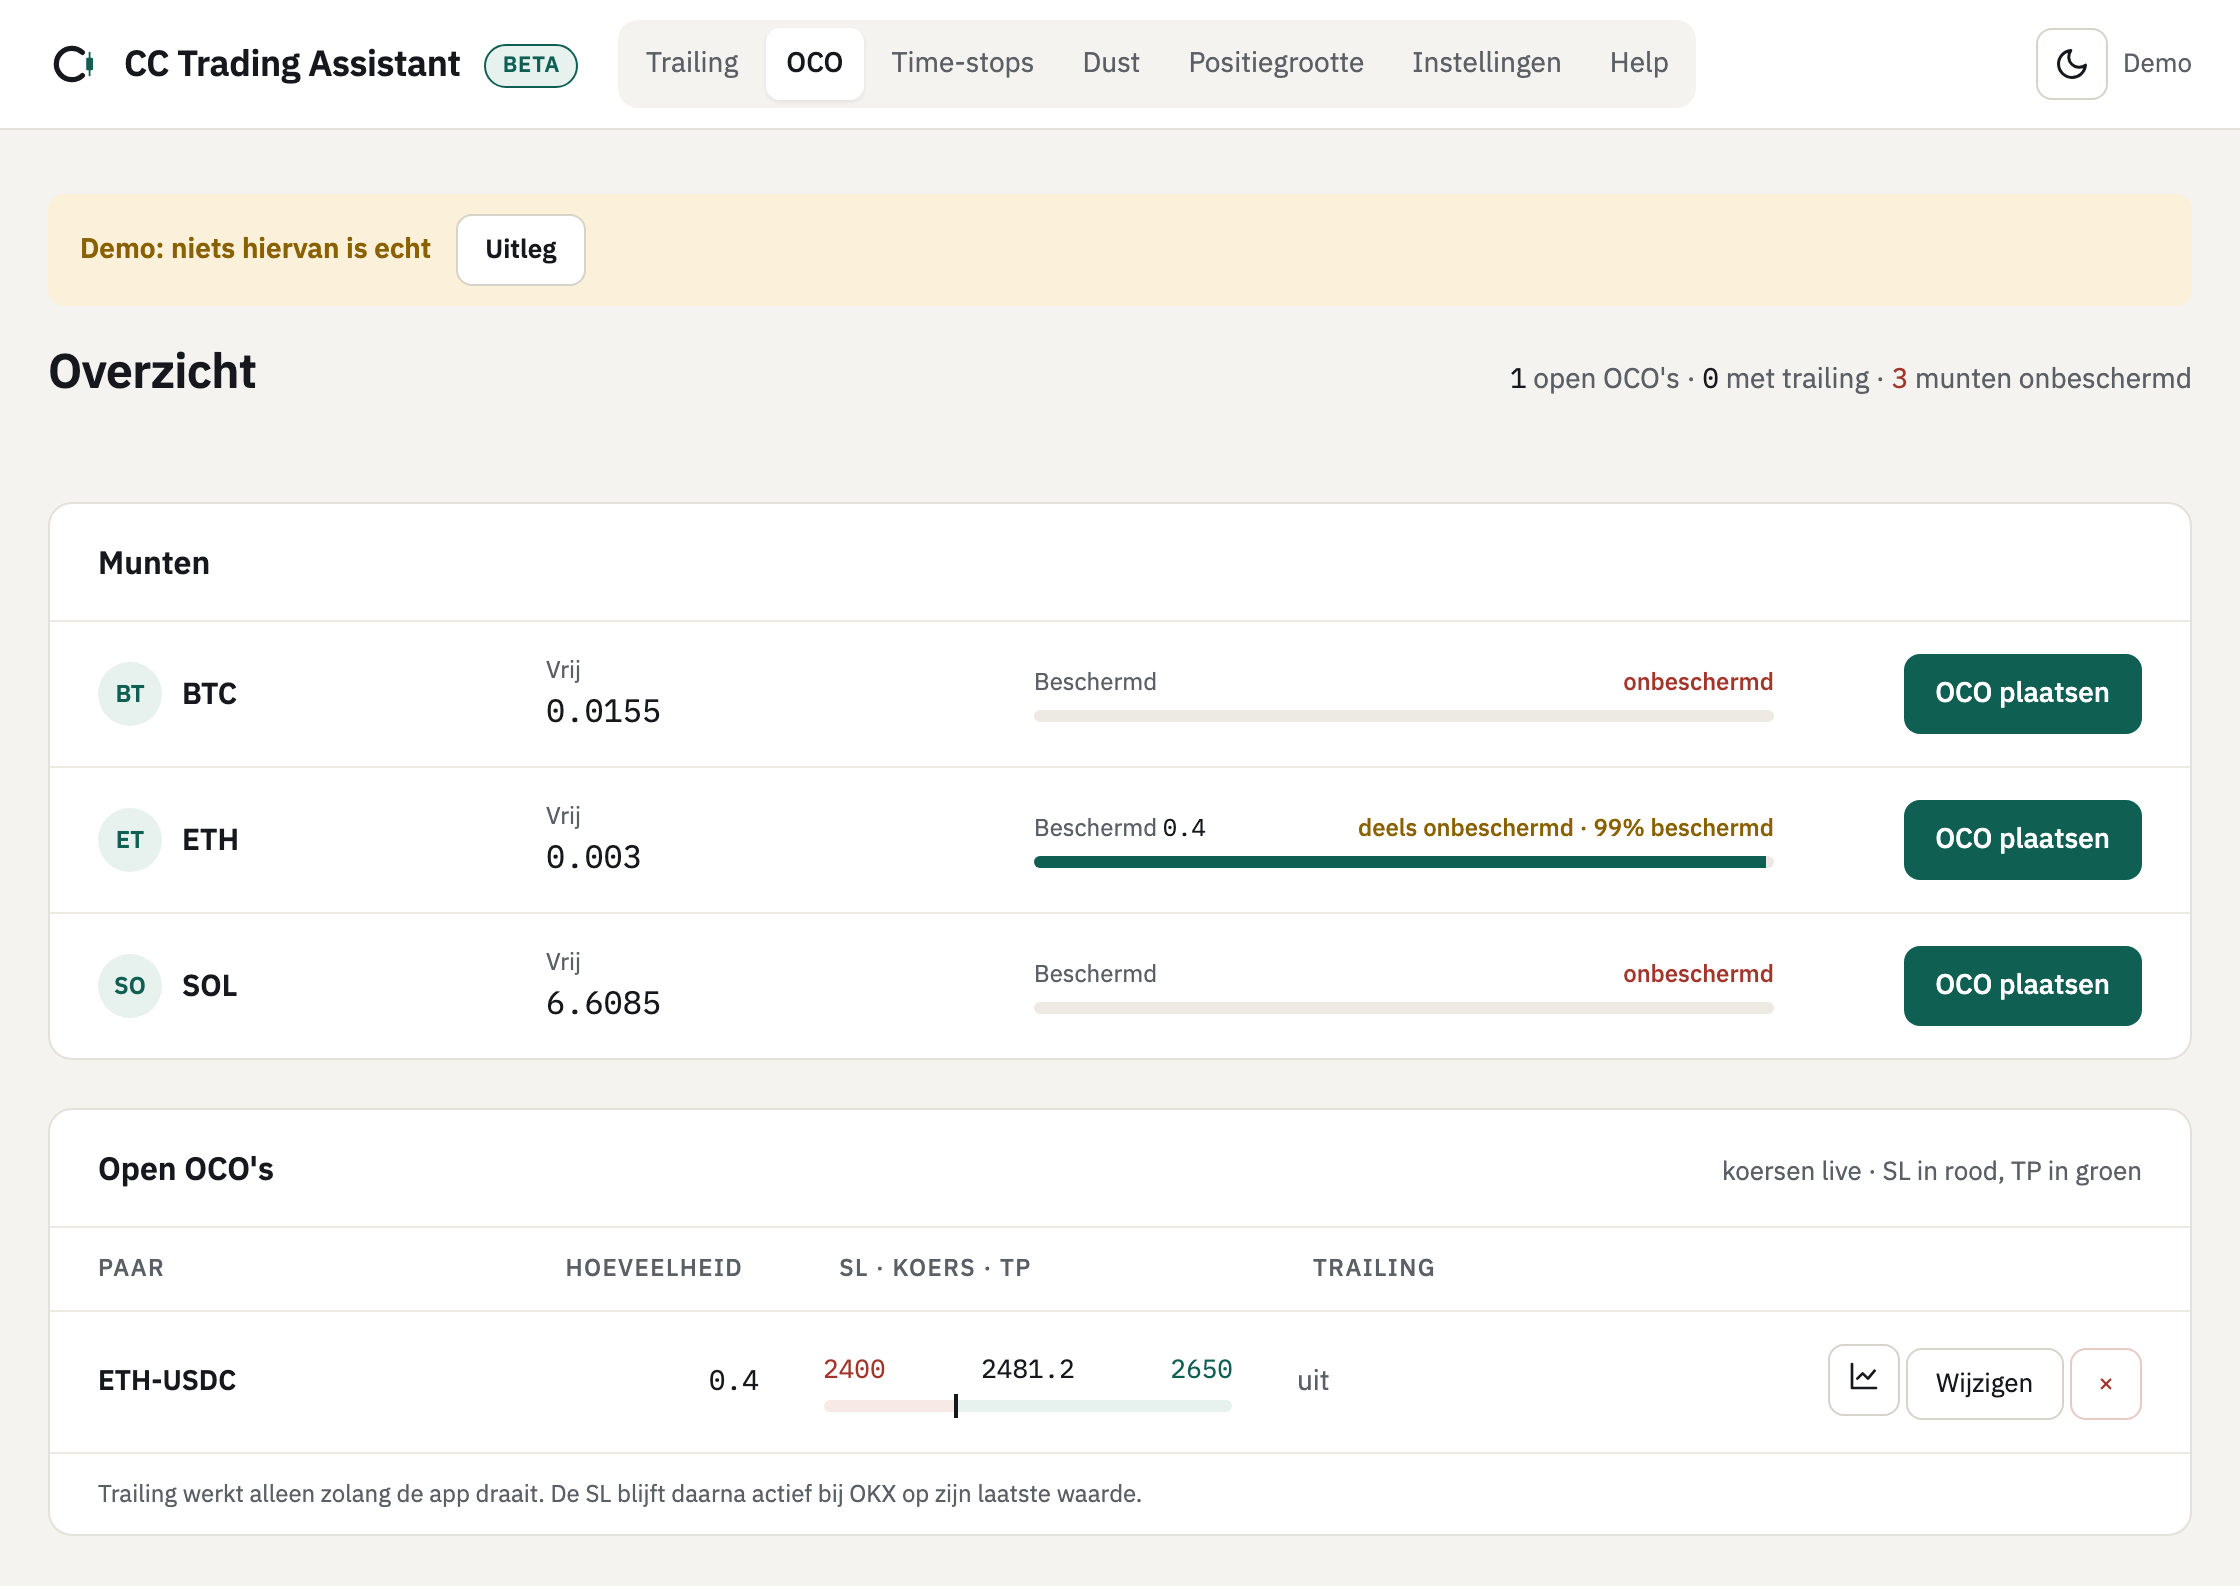Click the ETH protection progress bar
Image resolution: width=2240 pixels, height=1586 pixels.
tap(1403, 862)
